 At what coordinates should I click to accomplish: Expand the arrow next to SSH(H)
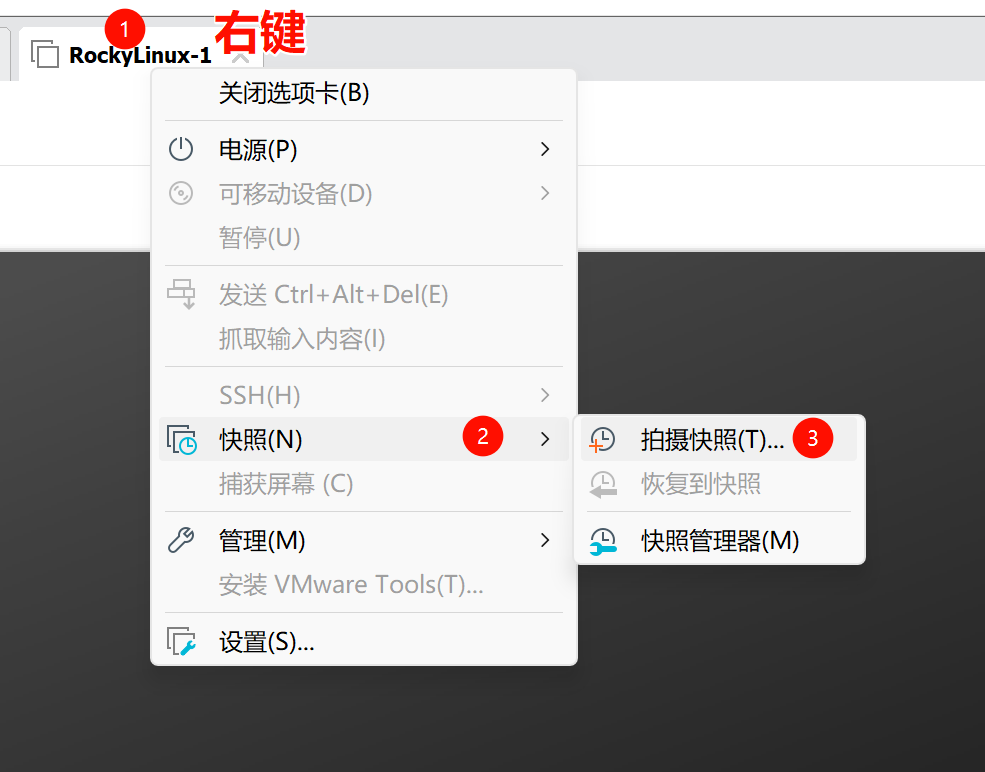point(545,395)
